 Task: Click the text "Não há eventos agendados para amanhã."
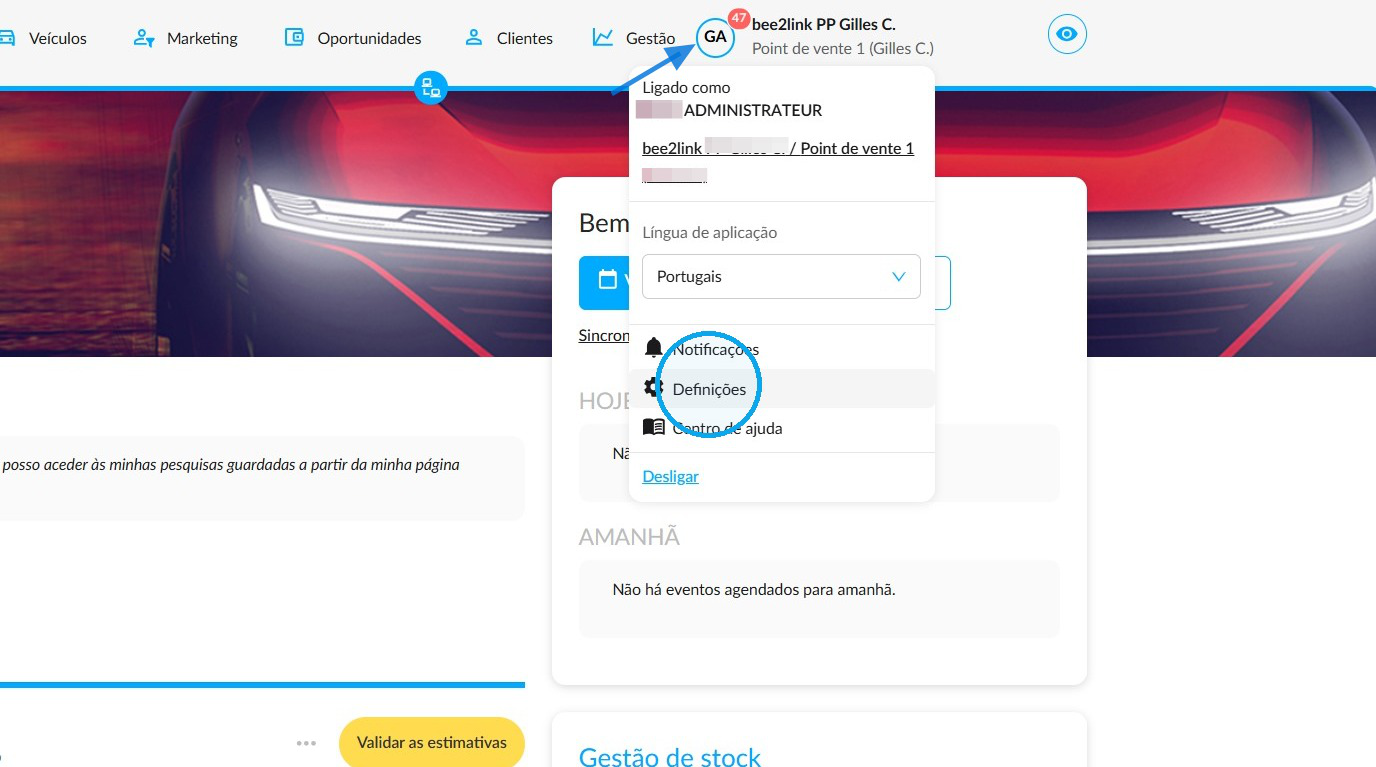click(x=754, y=589)
